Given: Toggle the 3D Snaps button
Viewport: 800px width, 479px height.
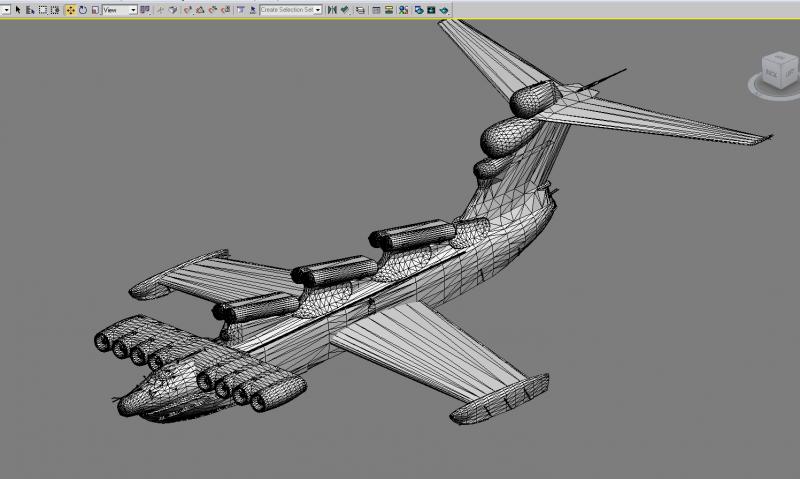Looking at the screenshot, I should tap(188, 10).
